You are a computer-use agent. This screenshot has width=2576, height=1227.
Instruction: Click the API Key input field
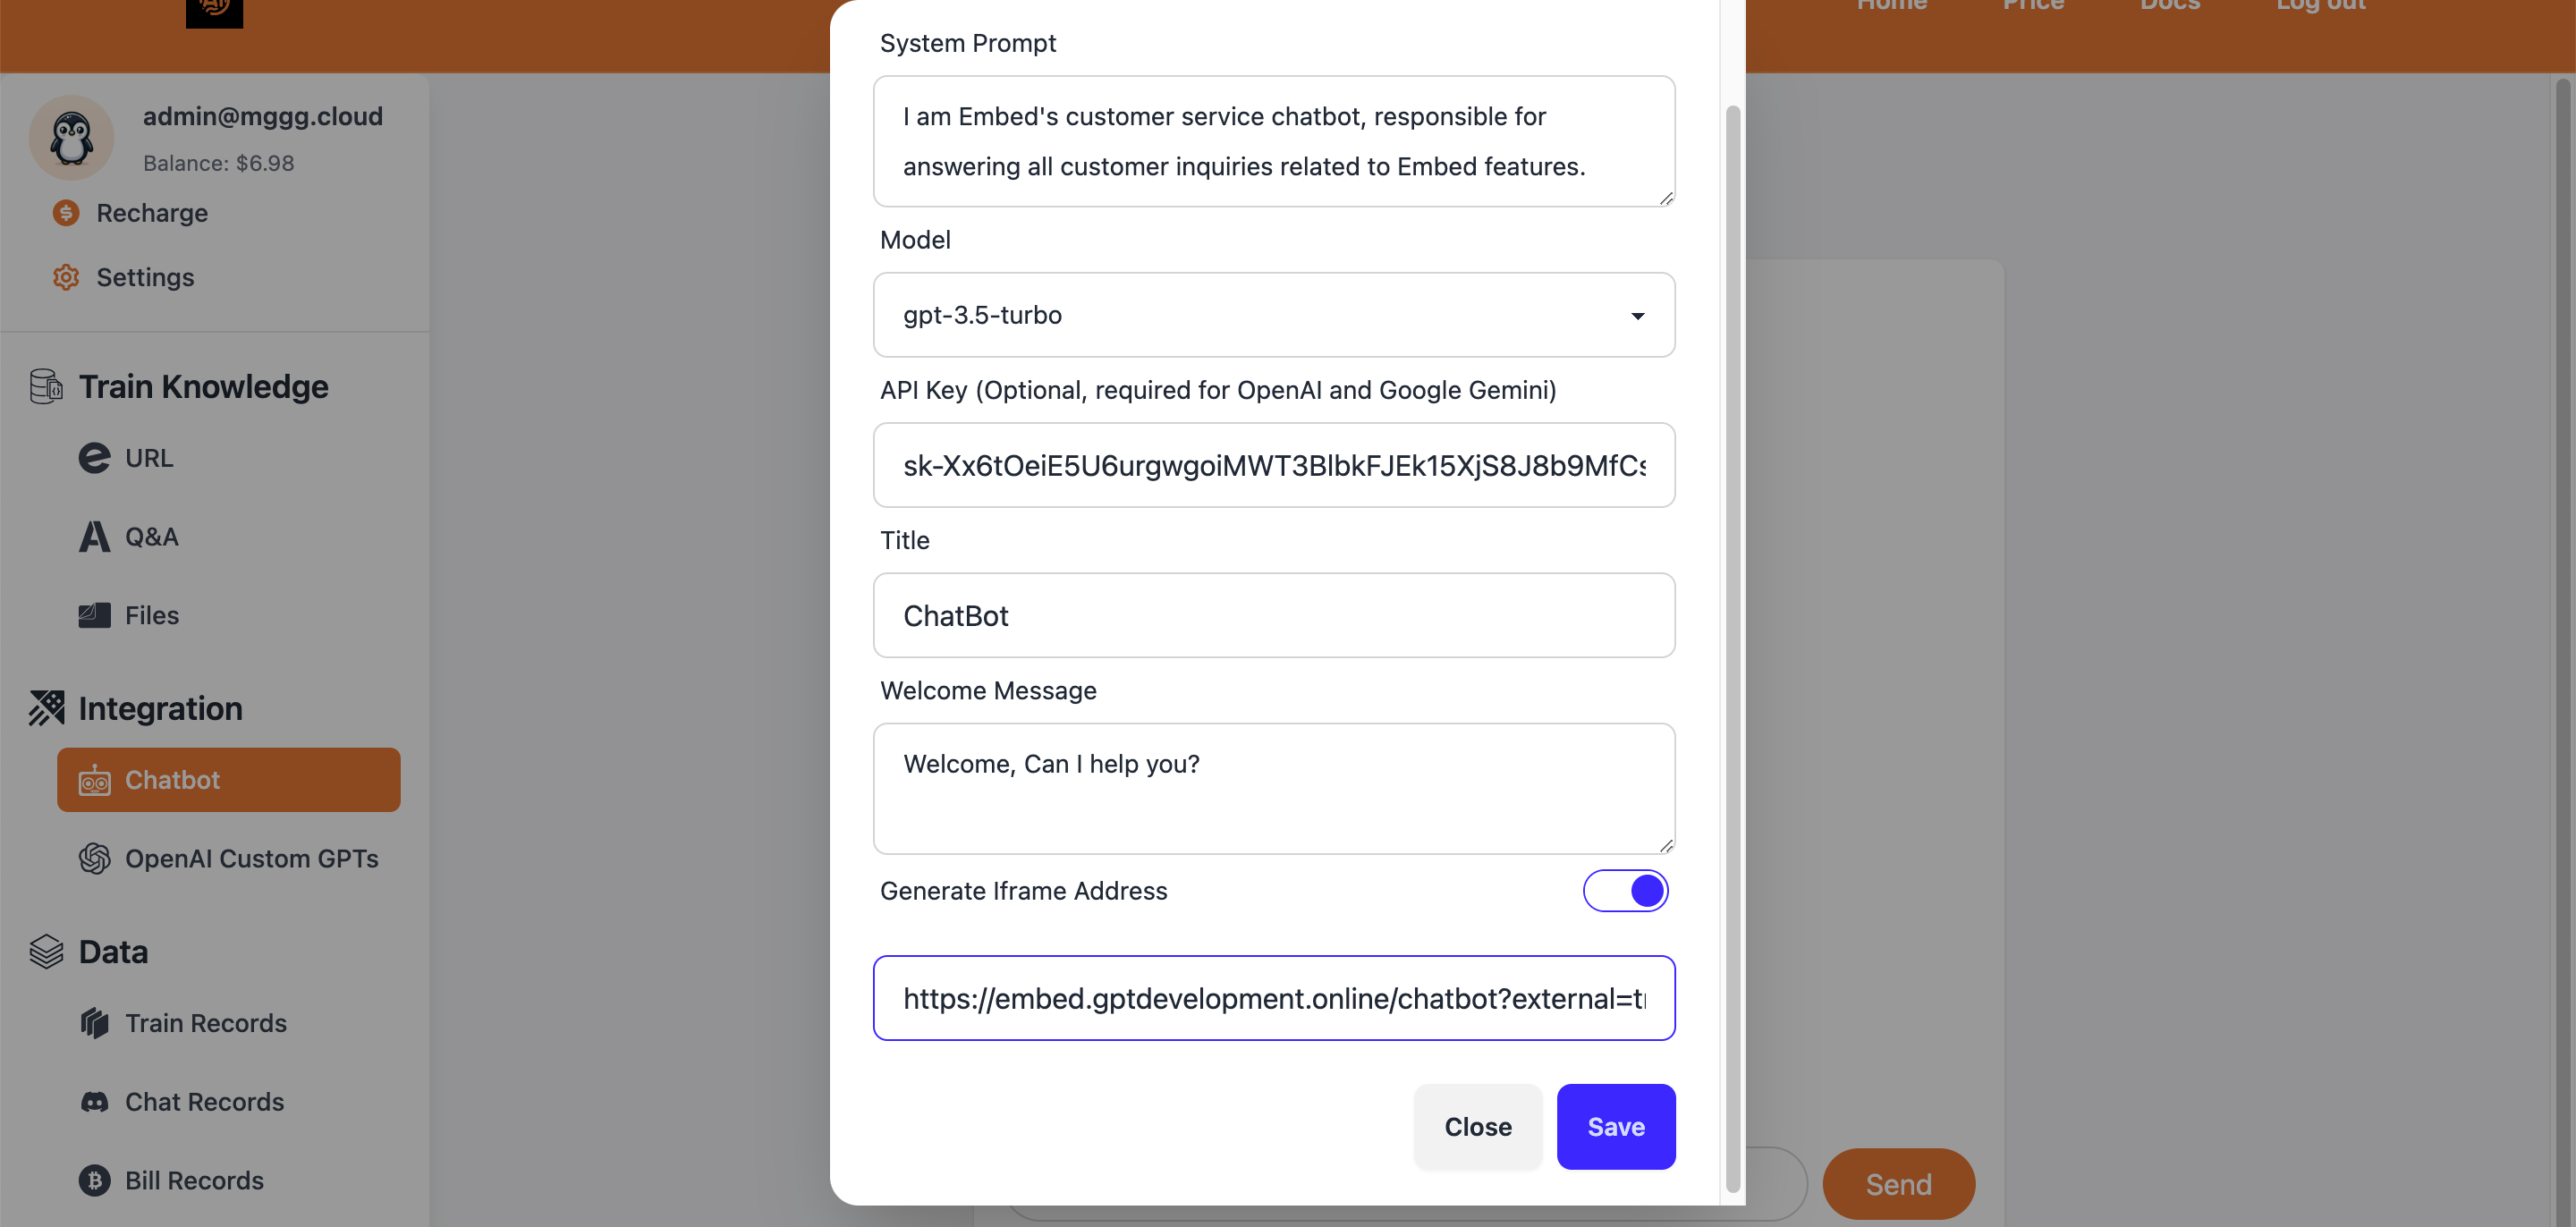pyautogui.click(x=1275, y=465)
